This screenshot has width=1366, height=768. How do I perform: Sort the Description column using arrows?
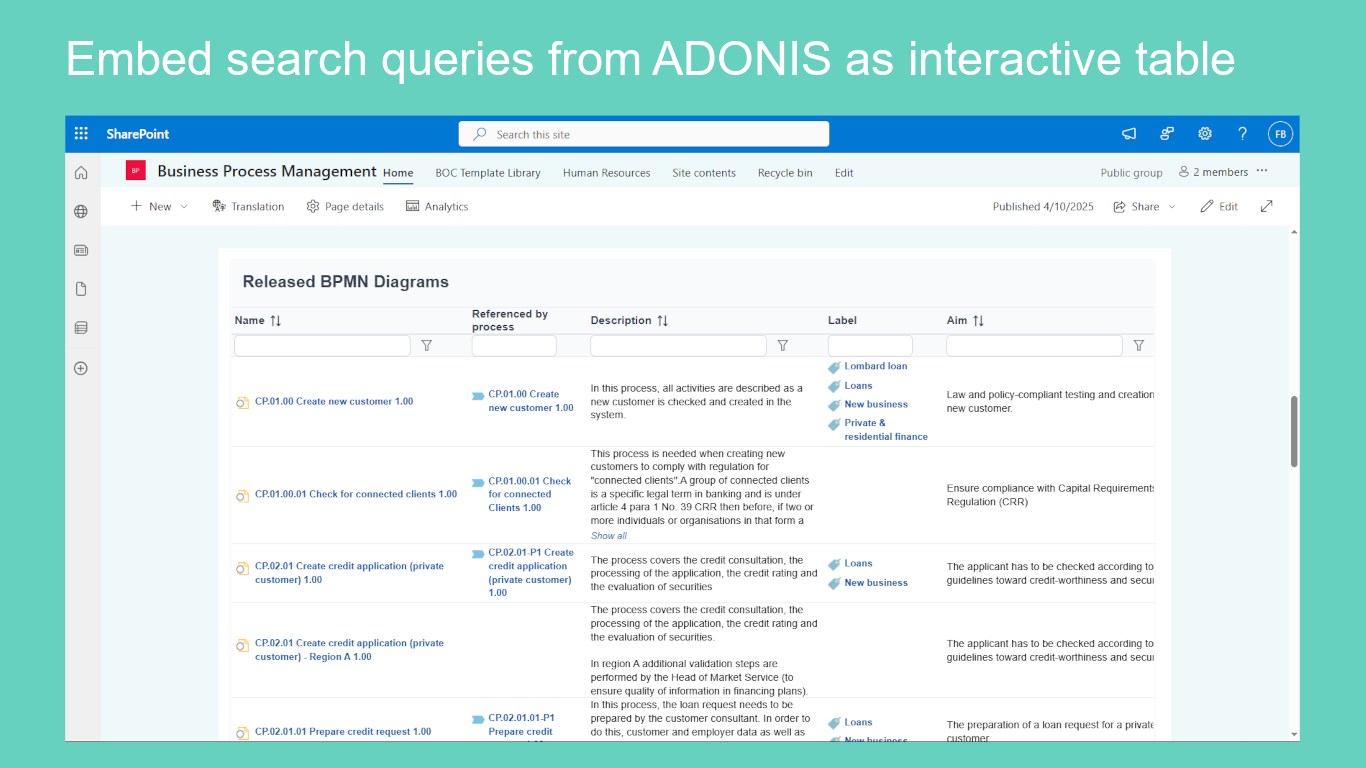(x=662, y=321)
